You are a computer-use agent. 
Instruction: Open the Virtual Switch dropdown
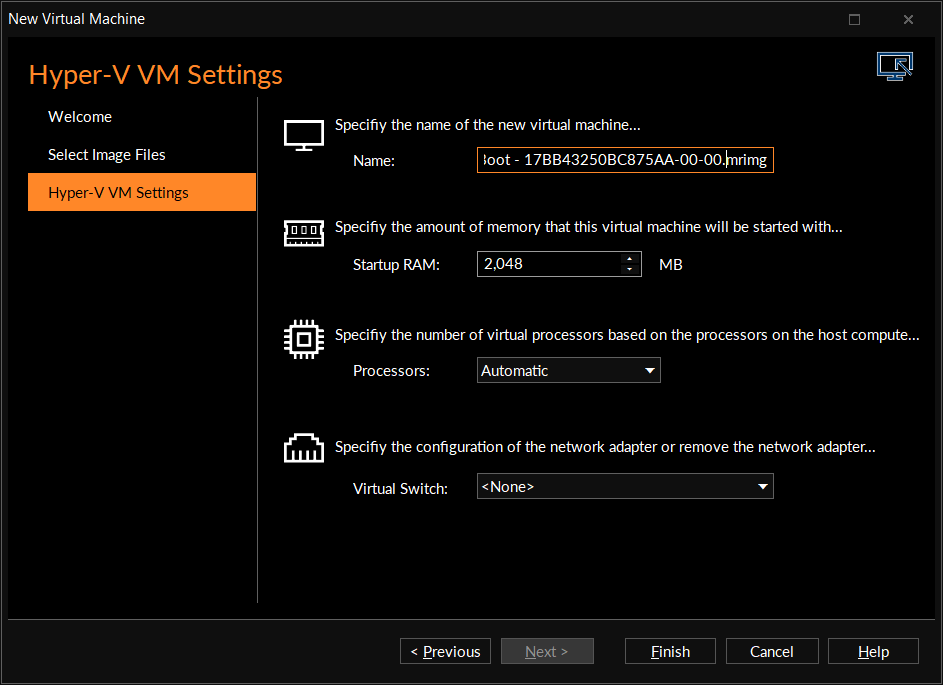tap(625, 487)
